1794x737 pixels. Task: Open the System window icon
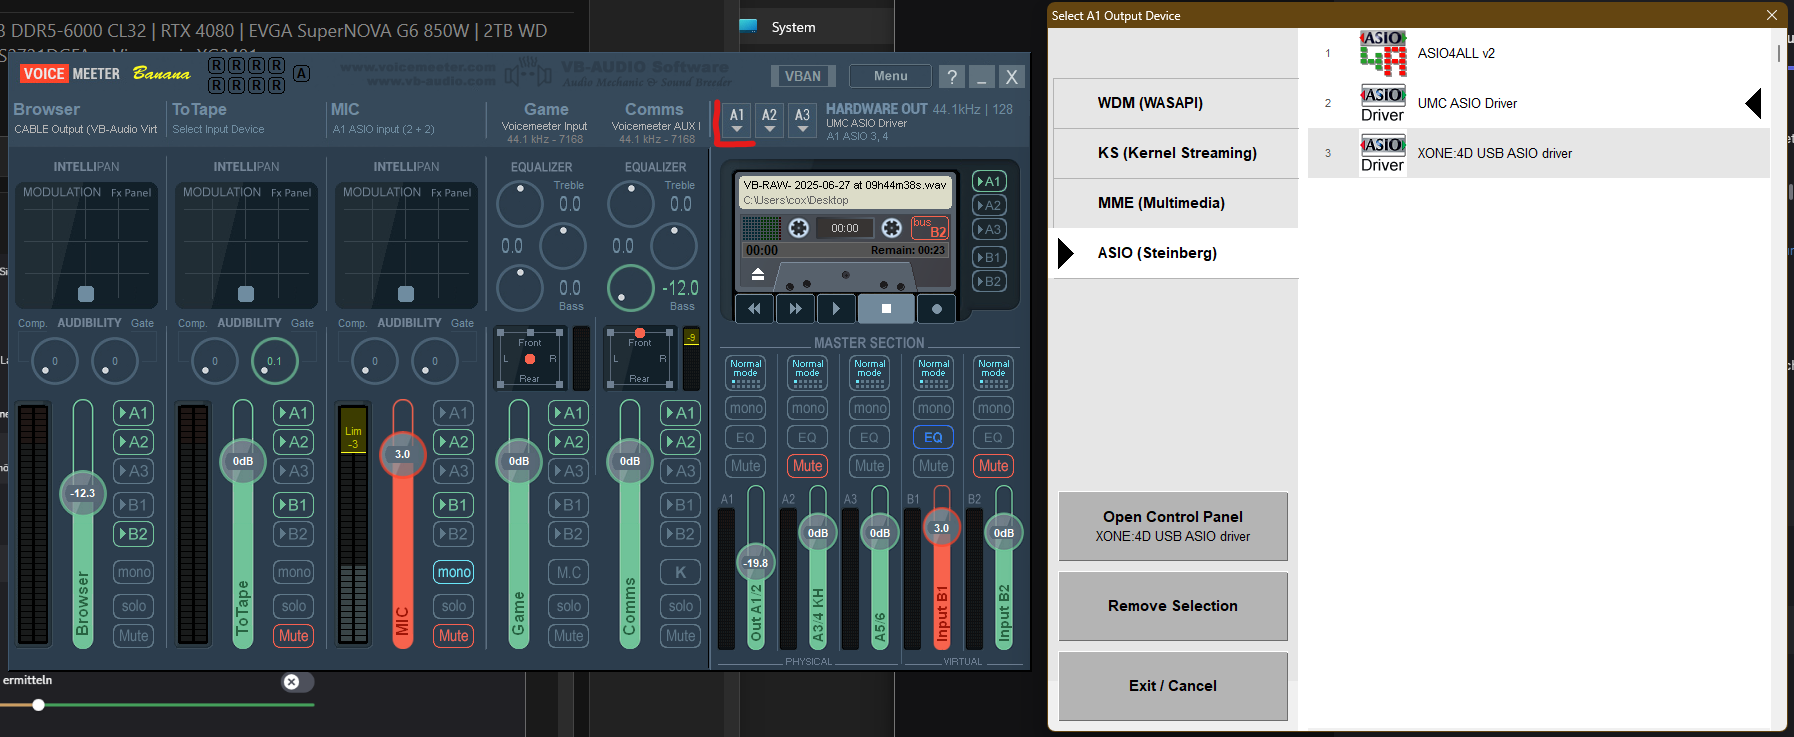coord(748,27)
